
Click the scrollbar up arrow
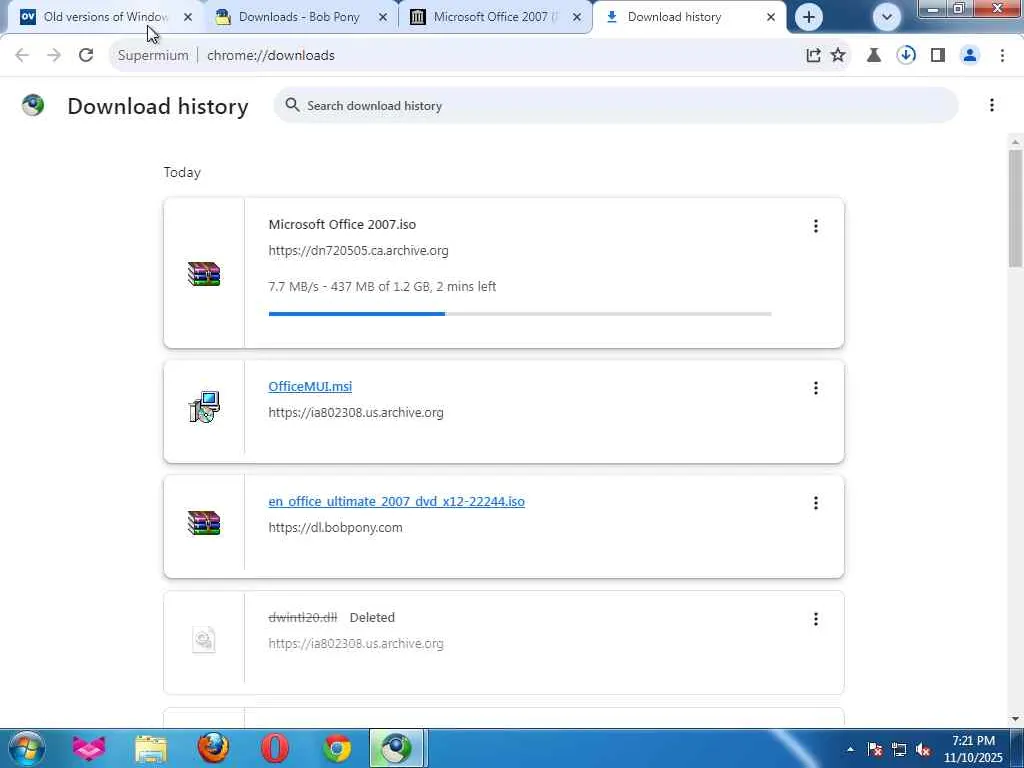point(1016,142)
